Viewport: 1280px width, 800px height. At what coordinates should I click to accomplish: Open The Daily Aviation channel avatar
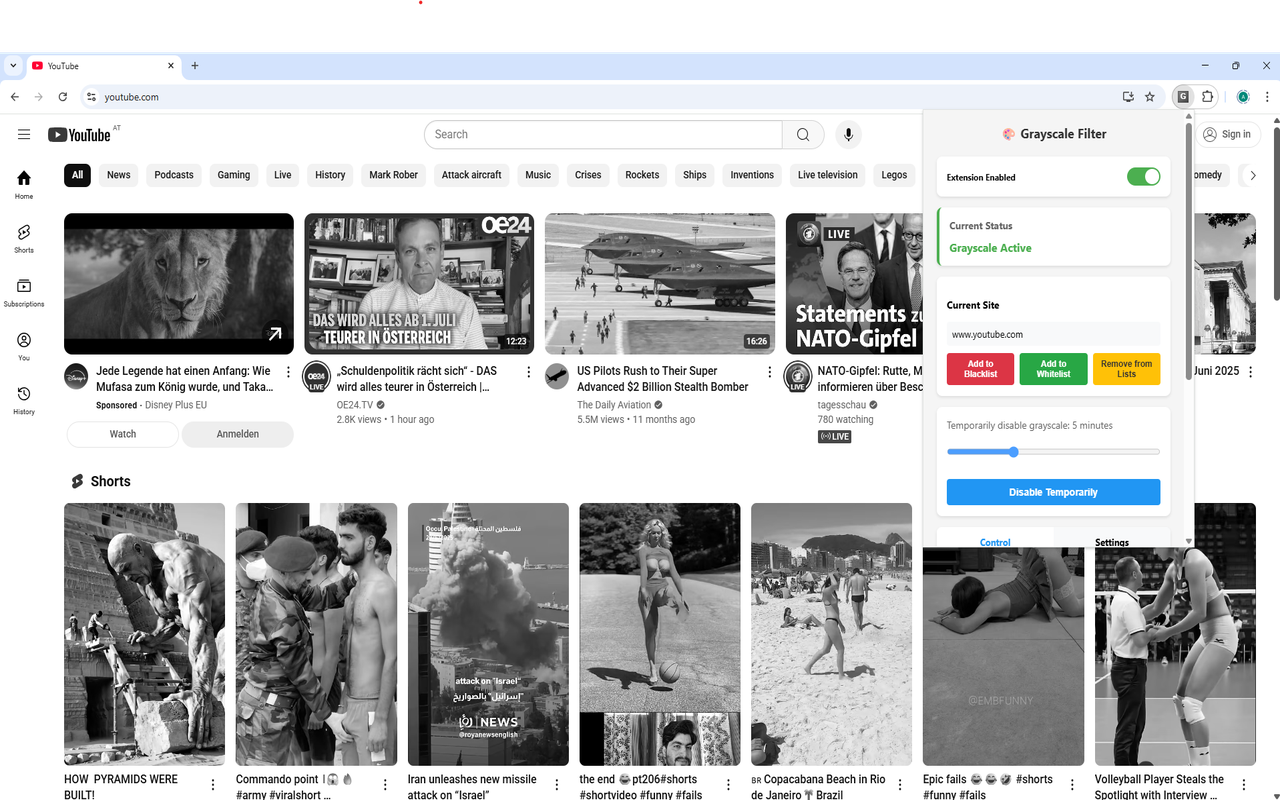(x=557, y=376)
